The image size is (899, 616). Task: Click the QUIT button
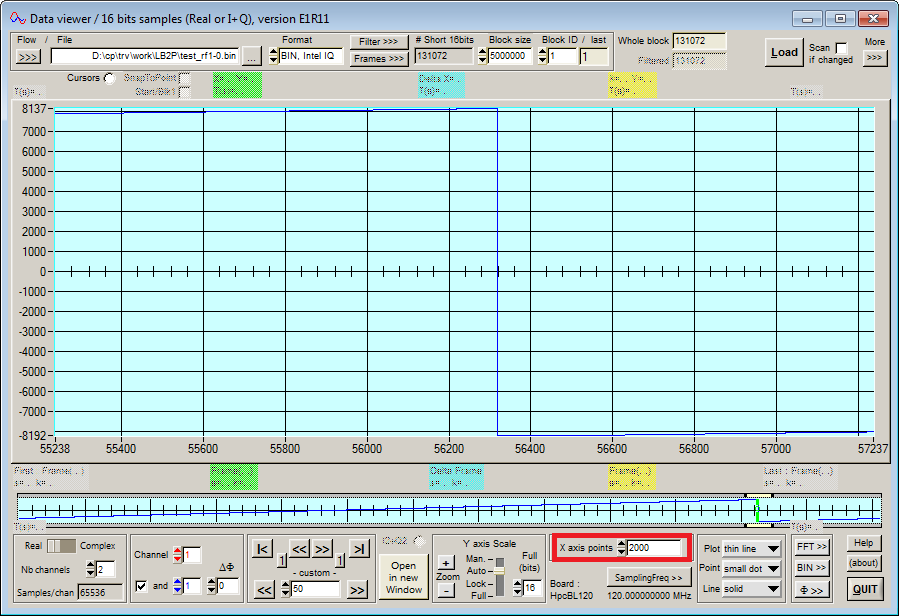[865, 589]
